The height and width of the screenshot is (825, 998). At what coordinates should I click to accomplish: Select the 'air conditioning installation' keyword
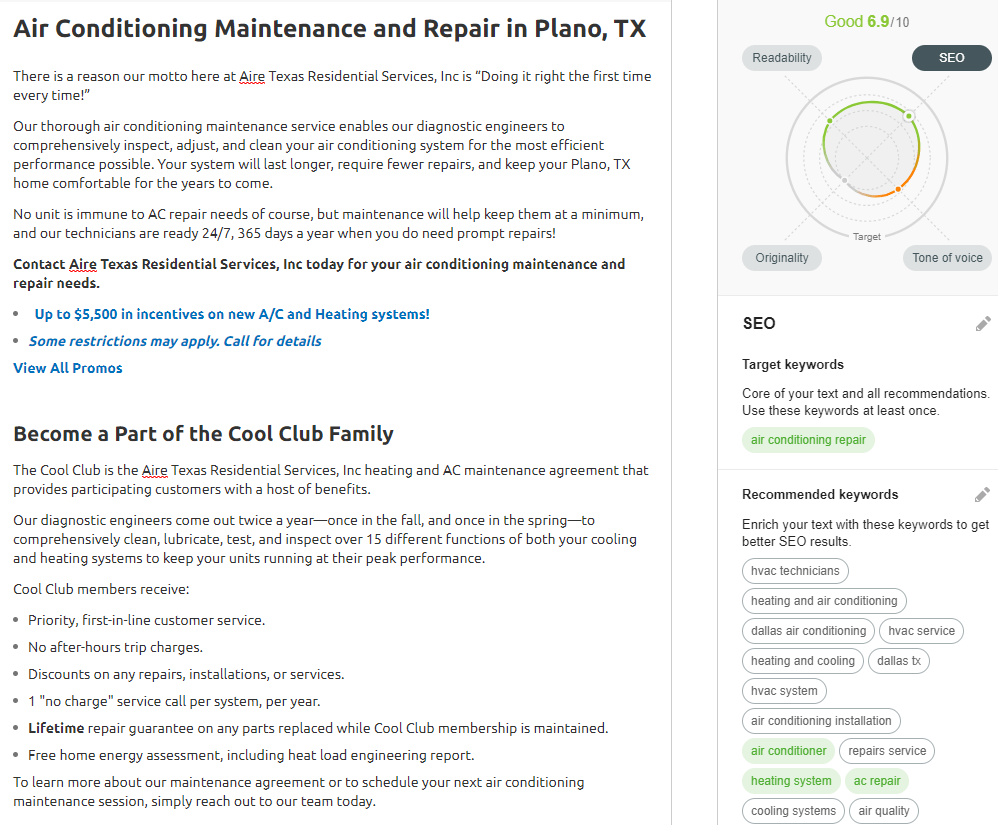point(821,721)
